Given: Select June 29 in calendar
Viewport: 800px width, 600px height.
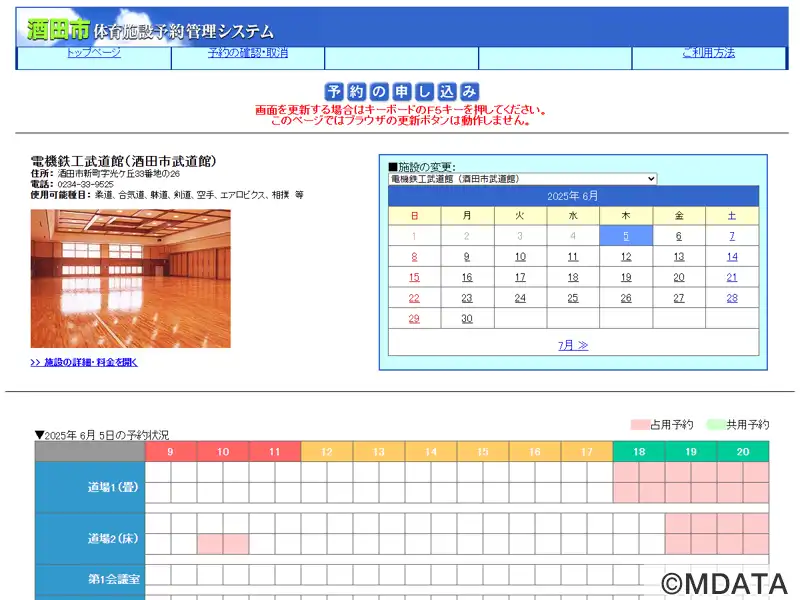Looking at the screenshot, I should pos(414,318).
